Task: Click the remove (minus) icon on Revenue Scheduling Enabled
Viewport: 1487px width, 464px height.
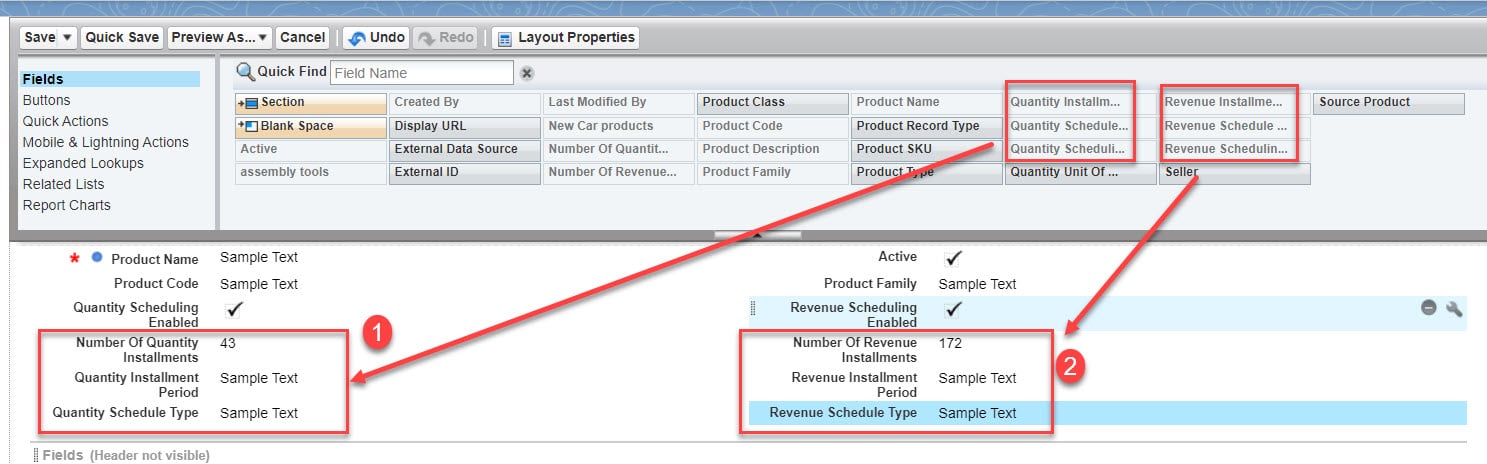Action: [x=1429, y=308]
